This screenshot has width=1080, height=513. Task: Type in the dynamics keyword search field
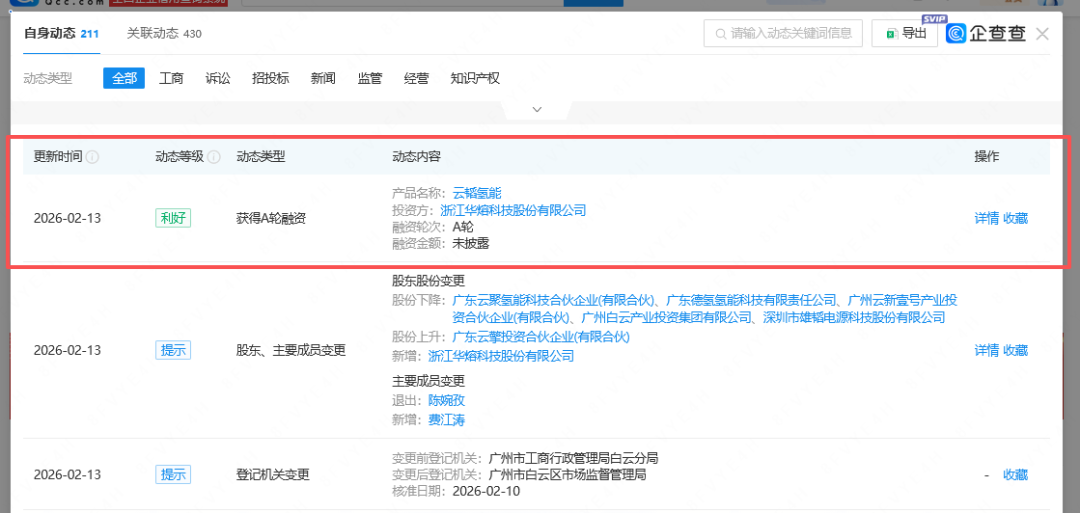(790, 34)
